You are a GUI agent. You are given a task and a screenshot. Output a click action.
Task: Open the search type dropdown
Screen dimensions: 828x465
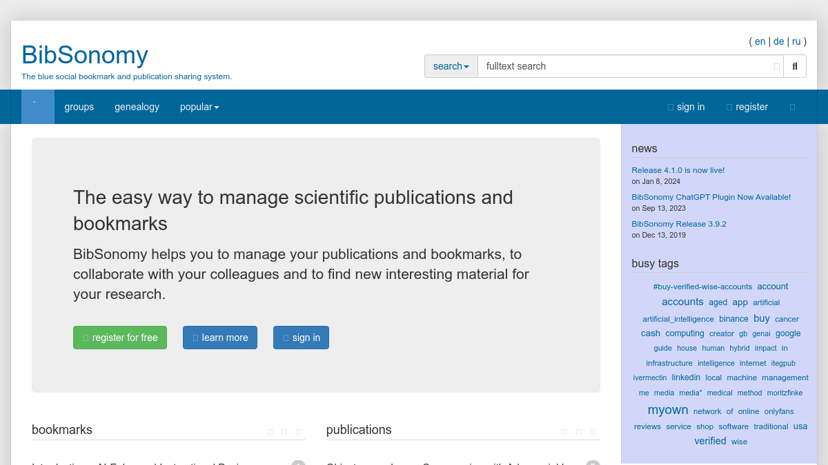point(451,67)
